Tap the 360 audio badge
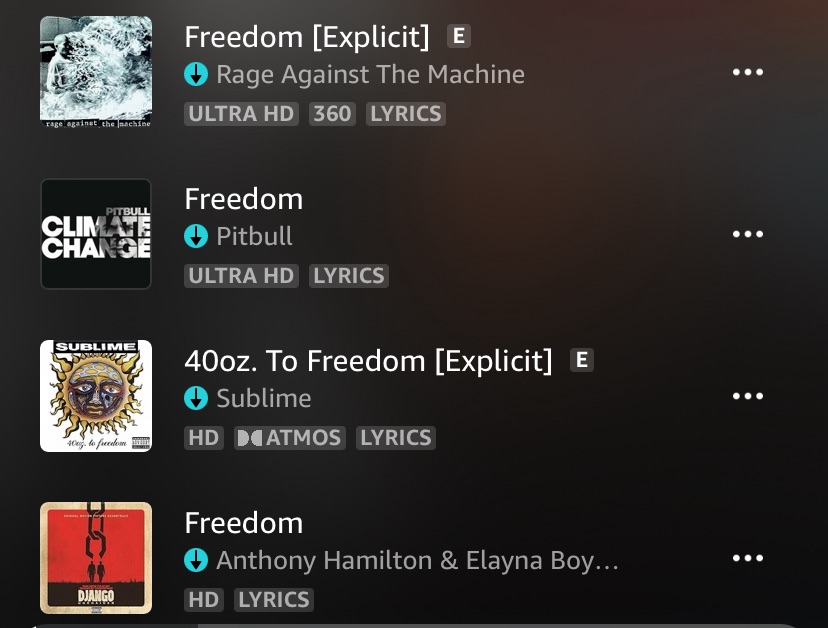Image resolution: width=828 pixels, height=628 pixels. tap(332, 114)
